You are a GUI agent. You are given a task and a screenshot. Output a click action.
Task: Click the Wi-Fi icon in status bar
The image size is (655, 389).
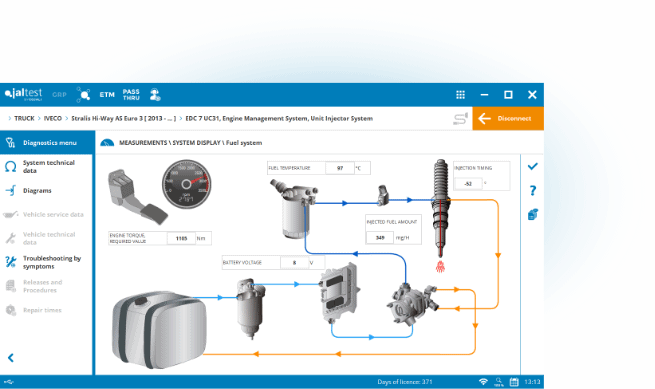pos(483,382)
